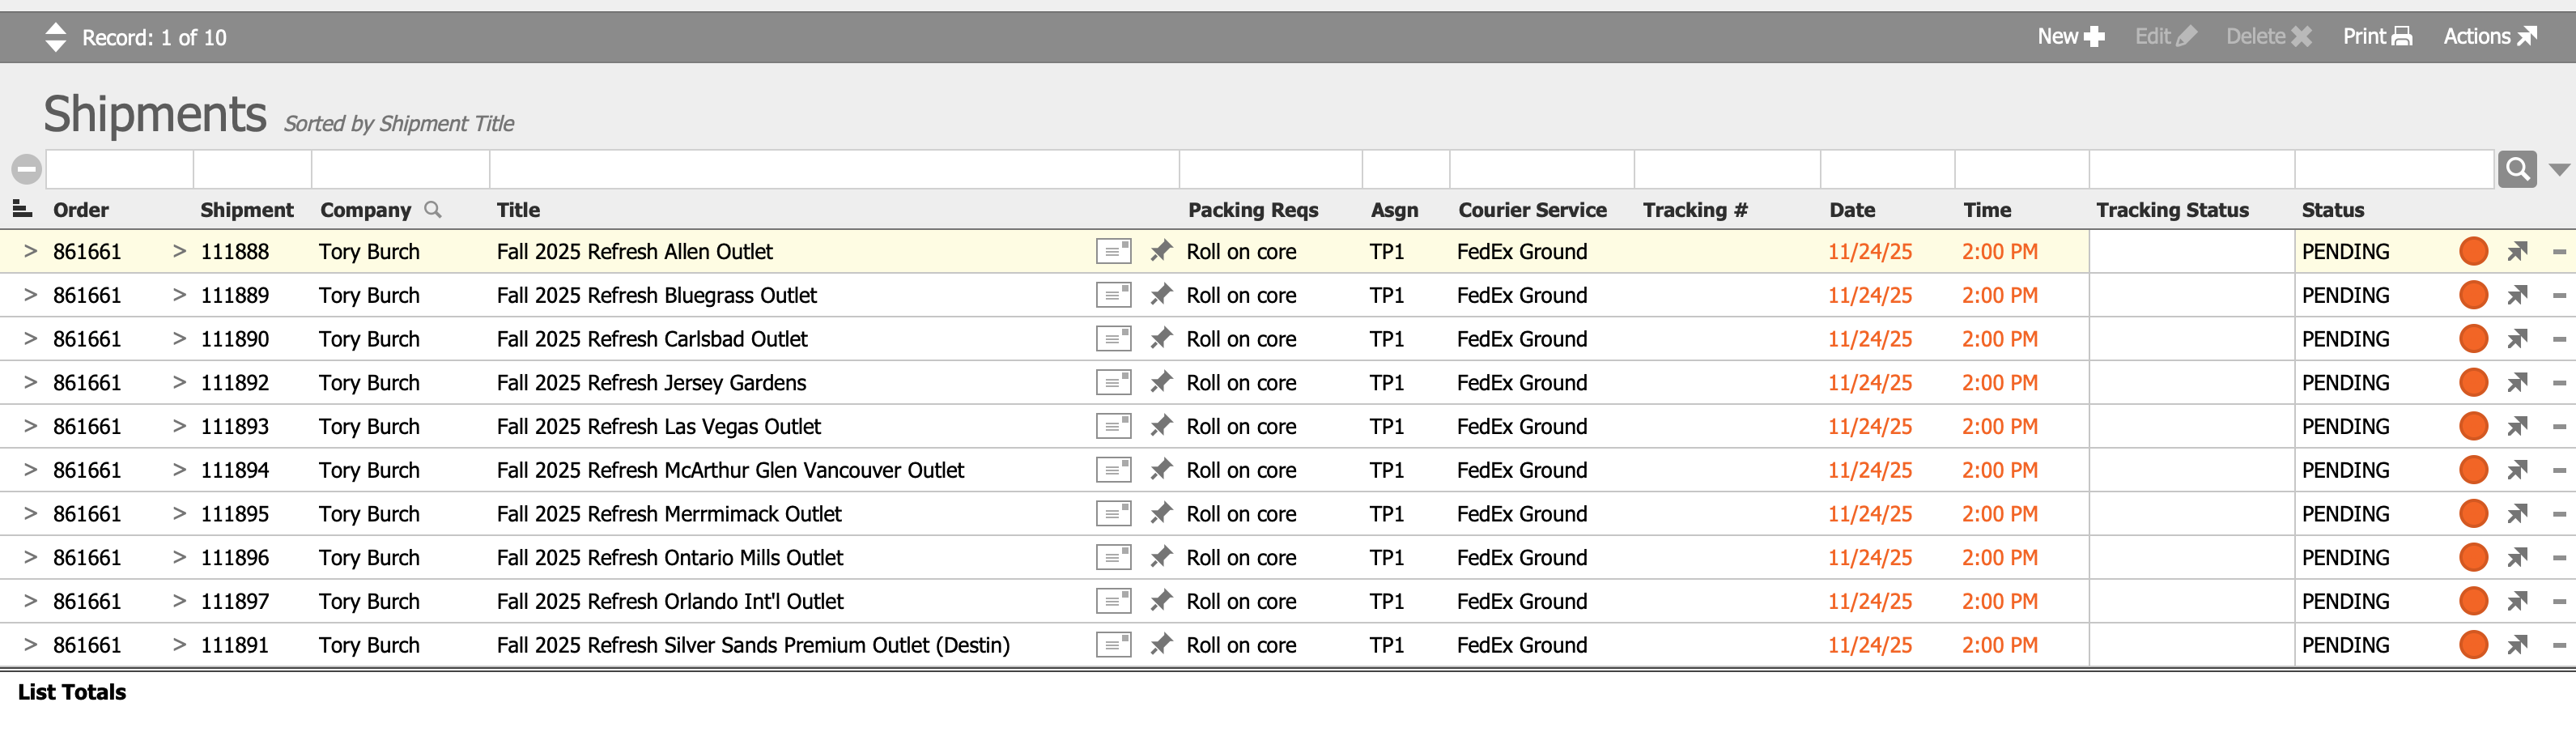The width and height of the screenshot is (2576, 732).
Task: Click the search magnifier button in filter row
Action: coord(2516,169)
